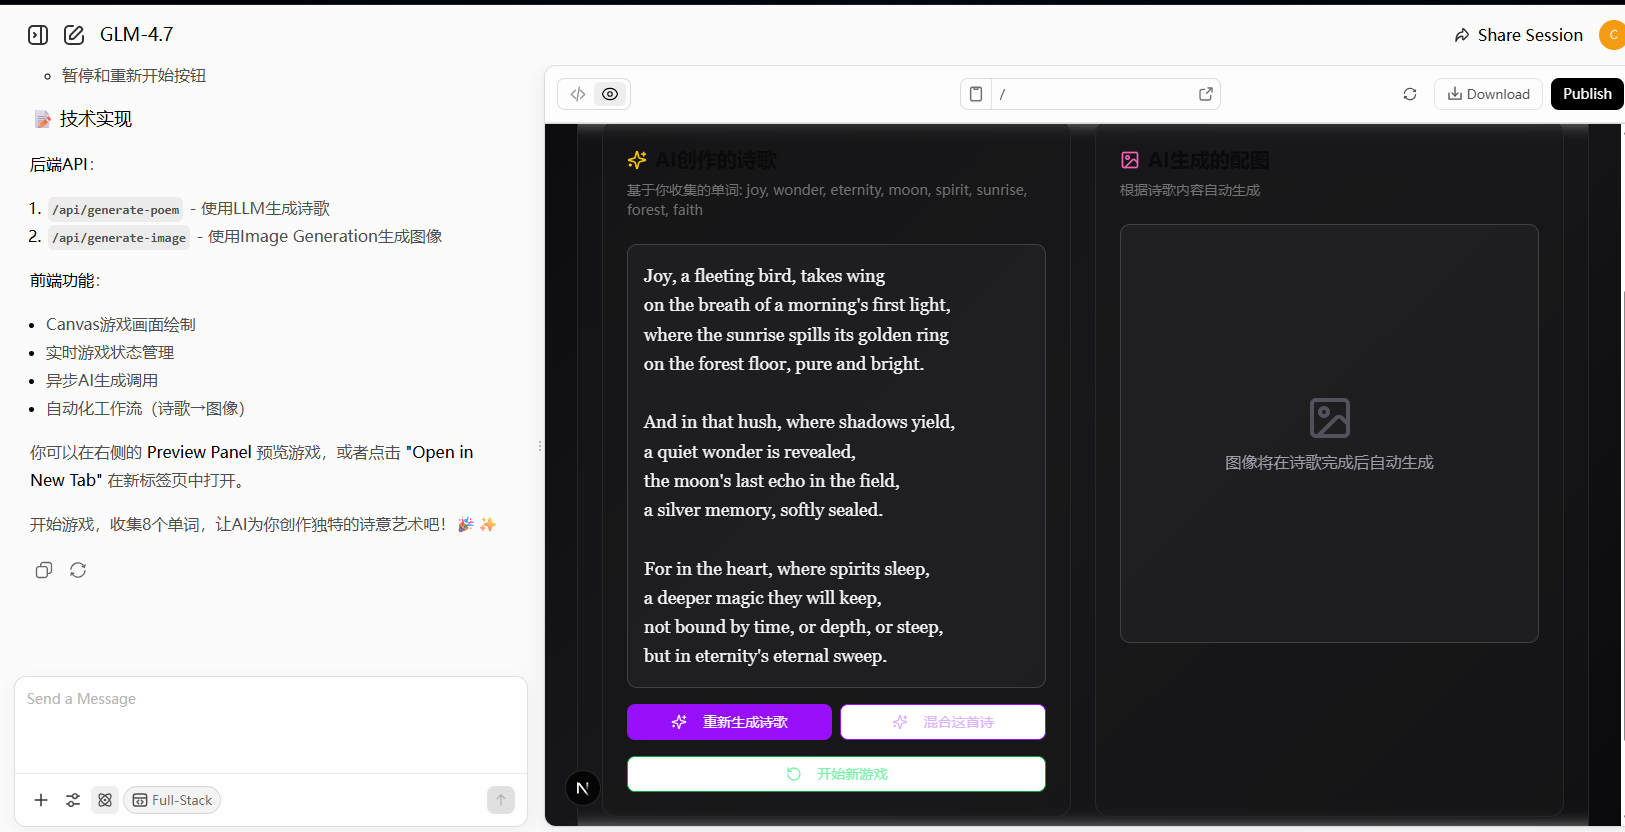Click /api/generate-poem code text

coord(116,209)
